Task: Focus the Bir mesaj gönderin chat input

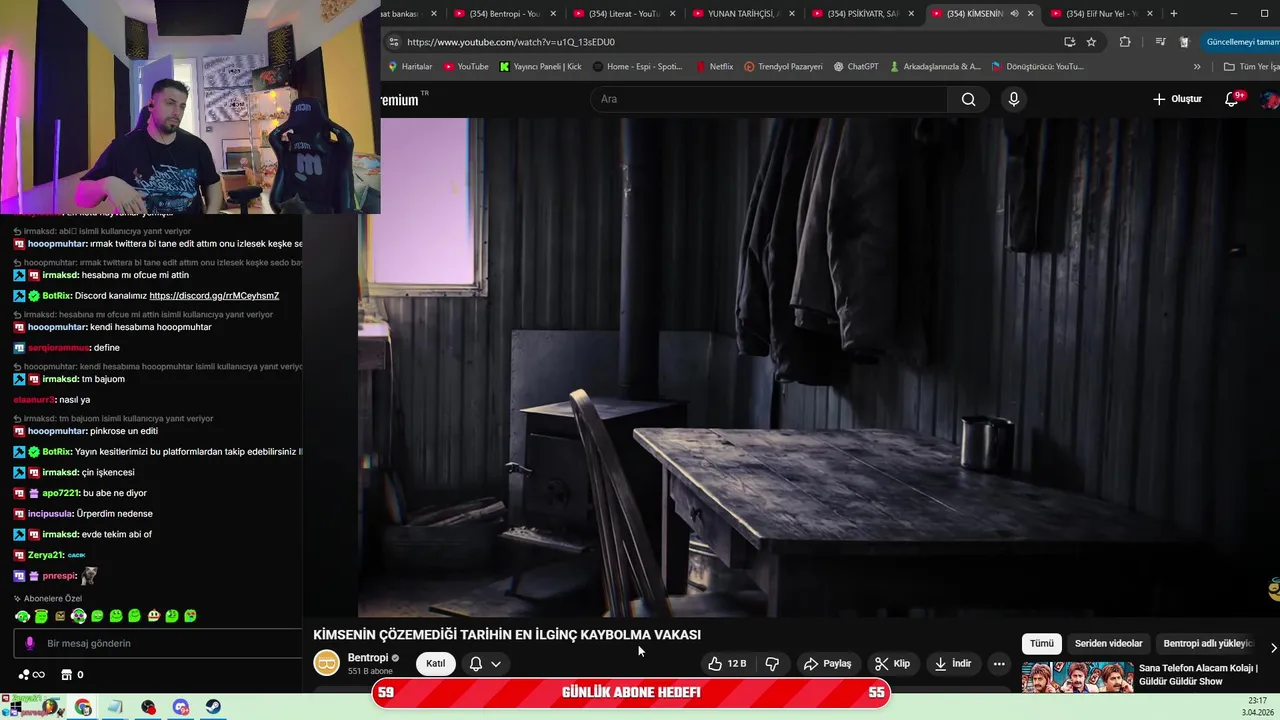Action: [158, 644]
